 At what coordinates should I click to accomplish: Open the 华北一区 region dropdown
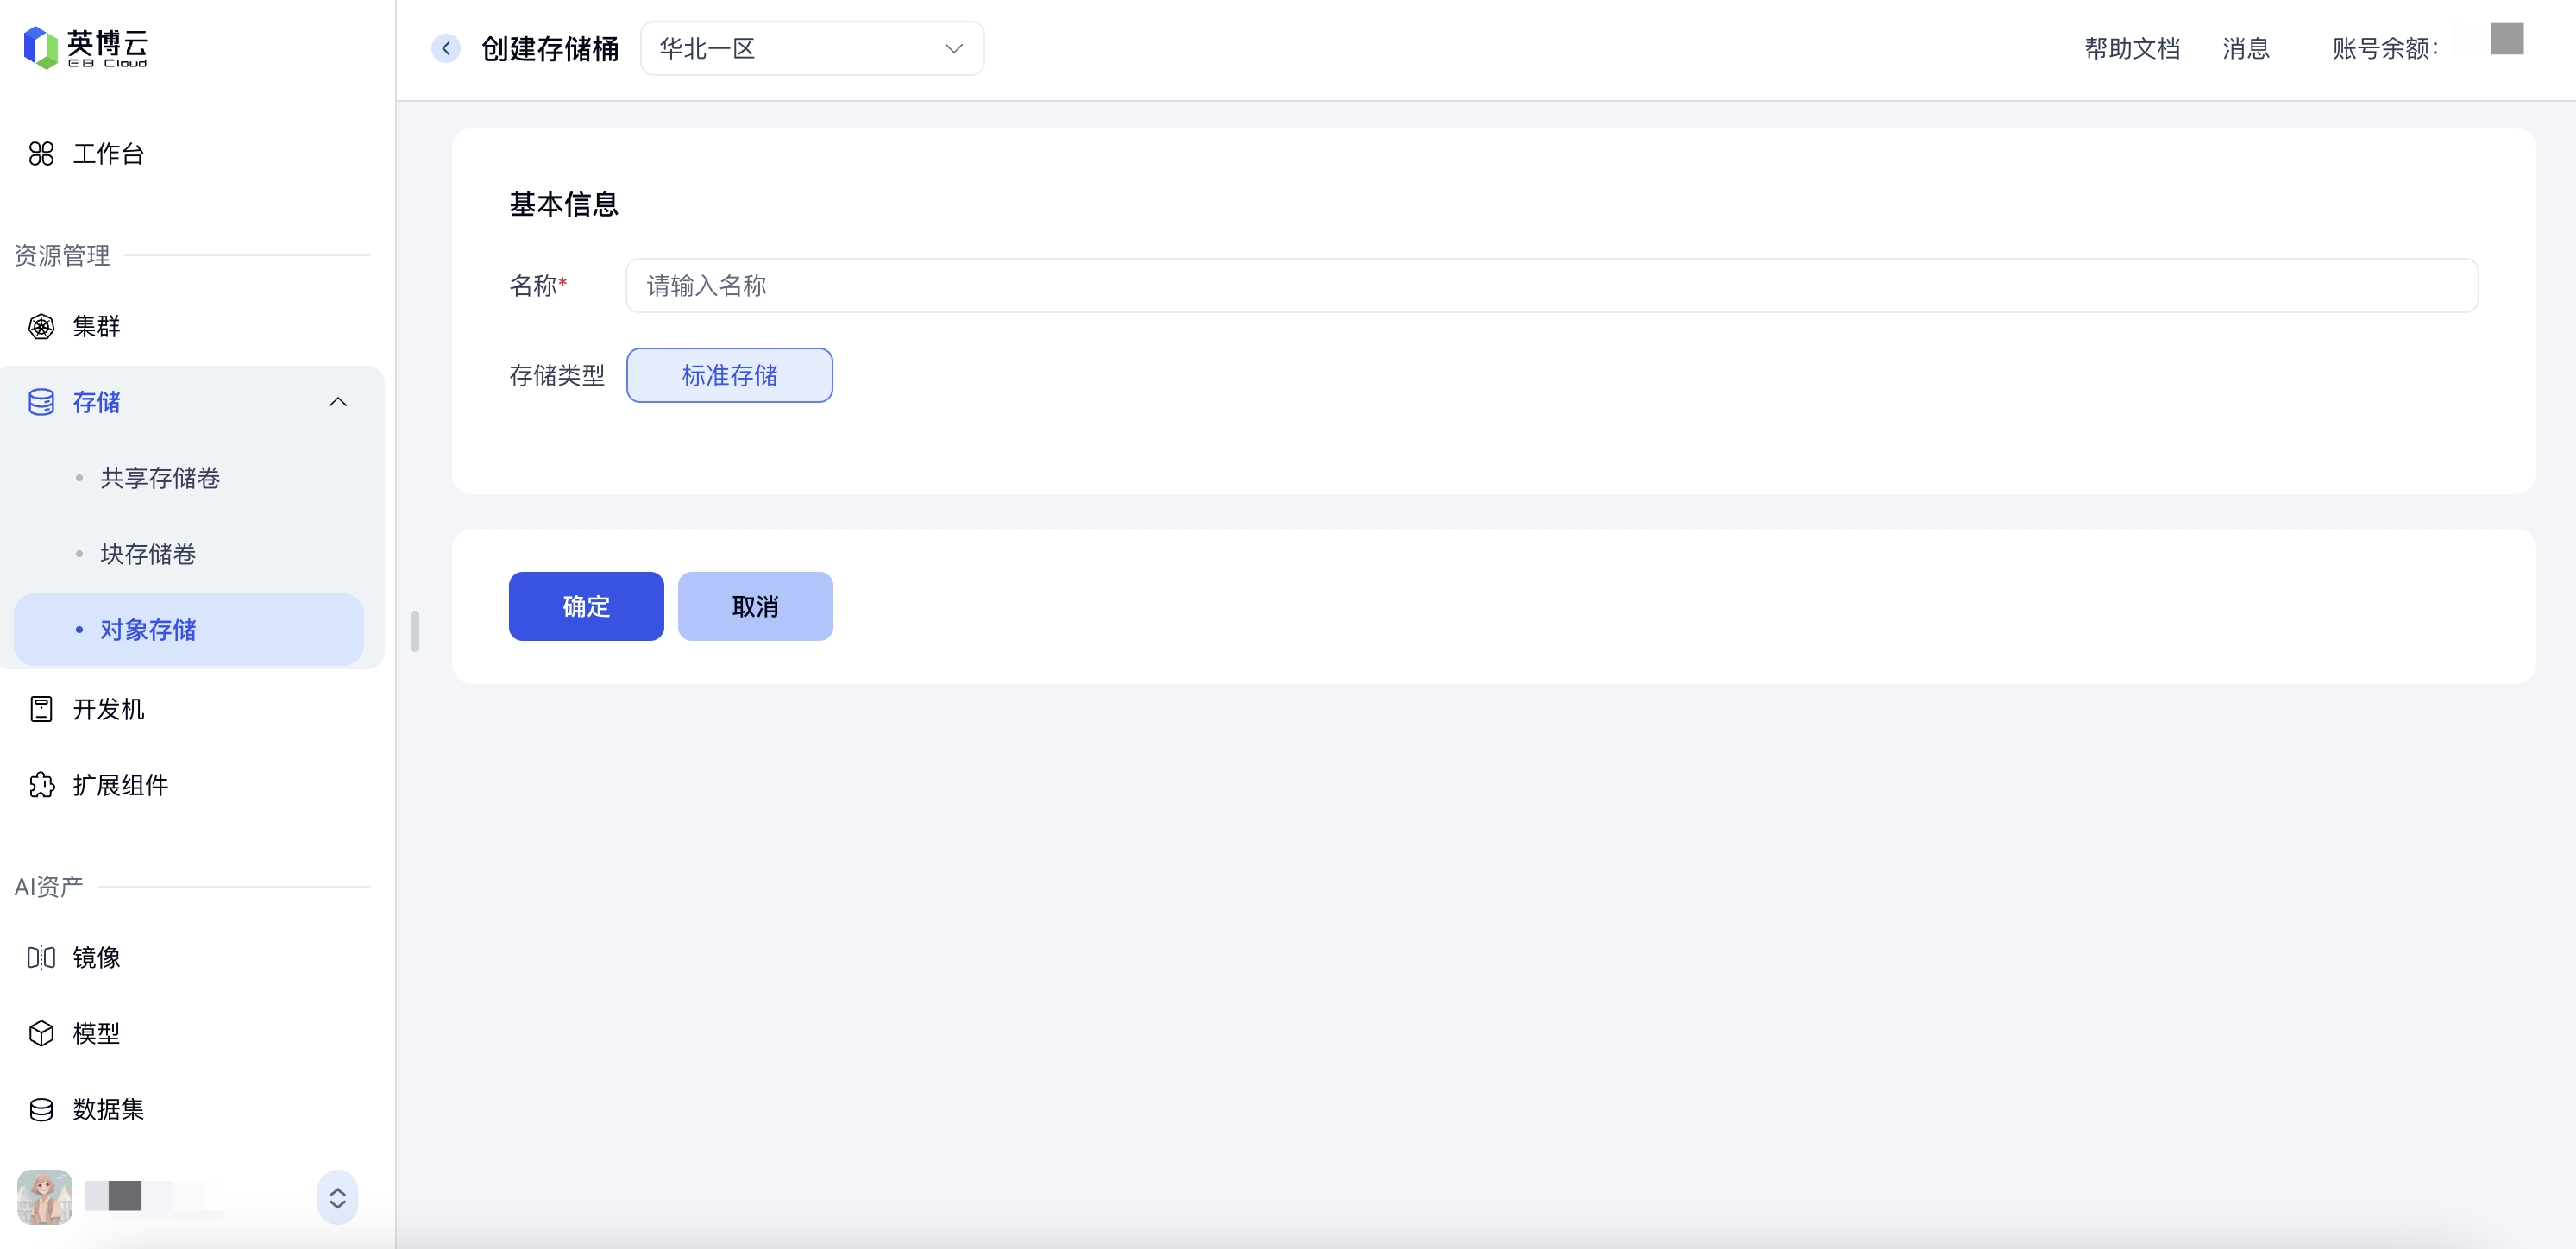[812, 48]
